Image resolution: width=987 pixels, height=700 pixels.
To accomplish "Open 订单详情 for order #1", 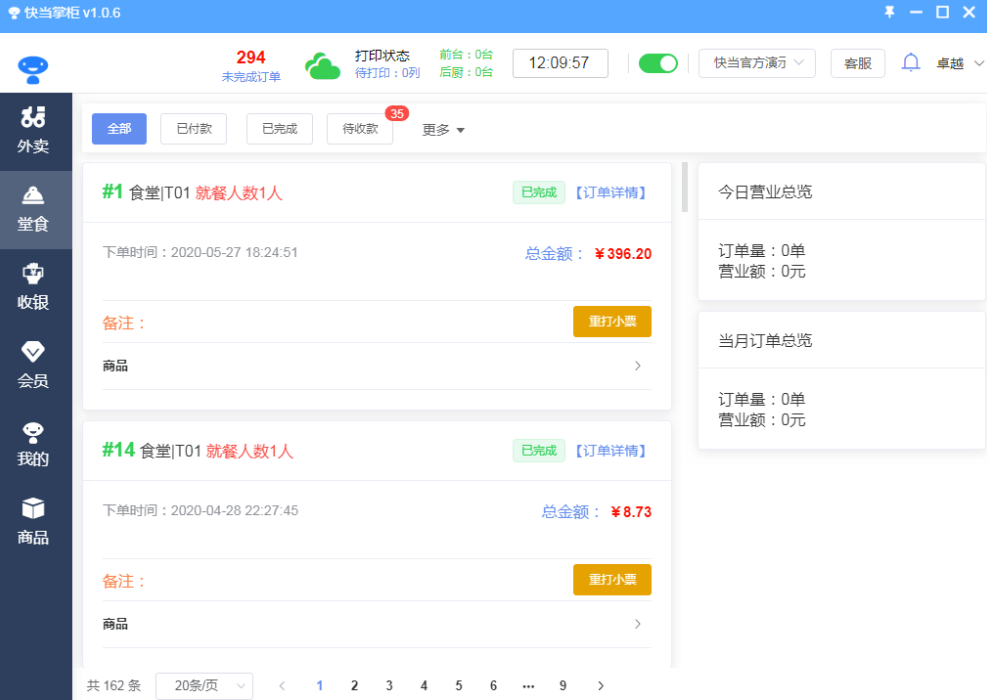I will (608, 192).
